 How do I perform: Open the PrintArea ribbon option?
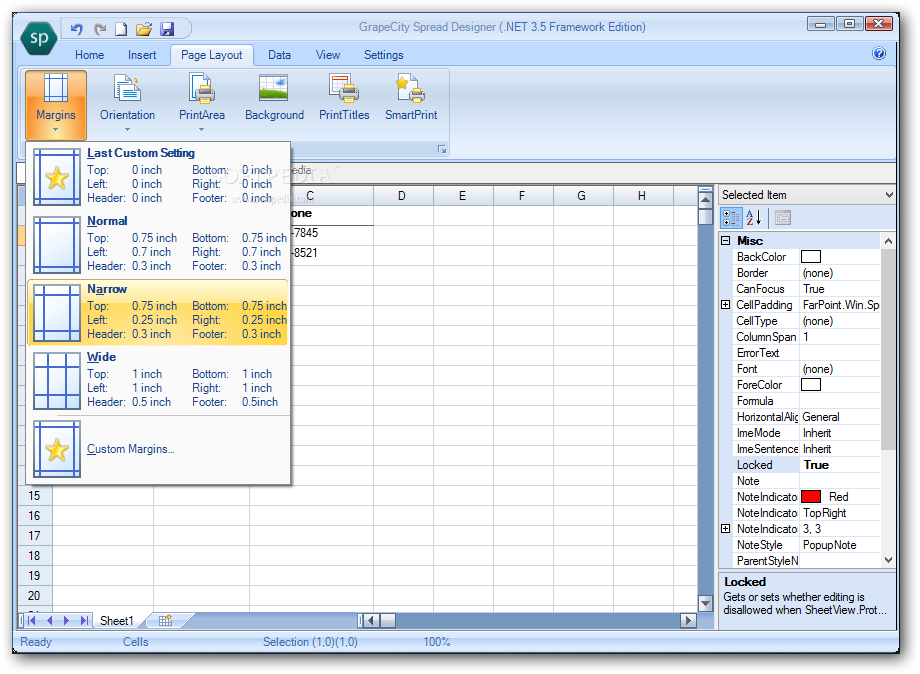pyautogui.click(x=202, y=104)
